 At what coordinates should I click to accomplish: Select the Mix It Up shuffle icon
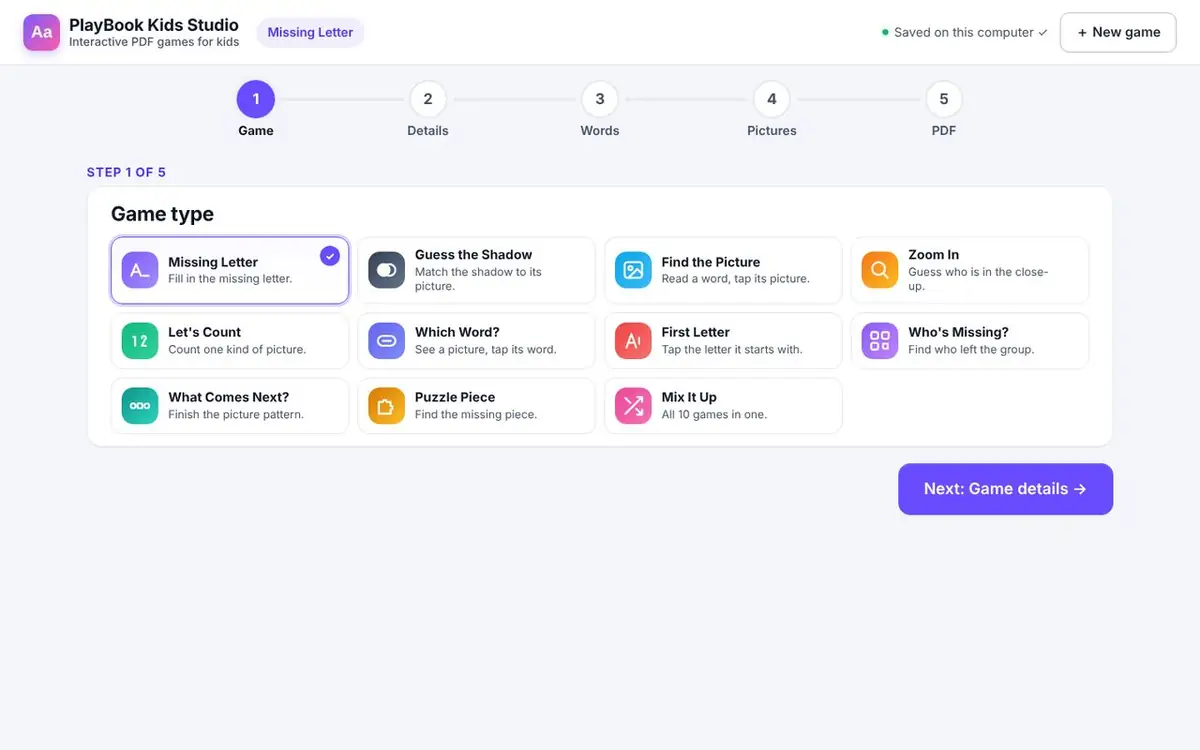pyautogui.click(x=633, y=406)
